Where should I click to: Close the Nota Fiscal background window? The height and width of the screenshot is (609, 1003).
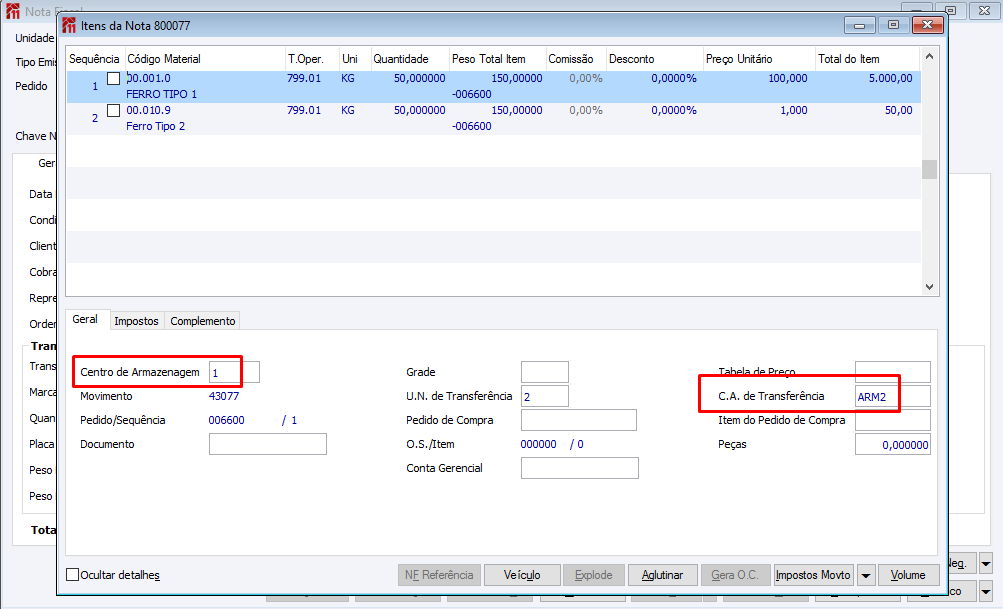pos(984,10)
